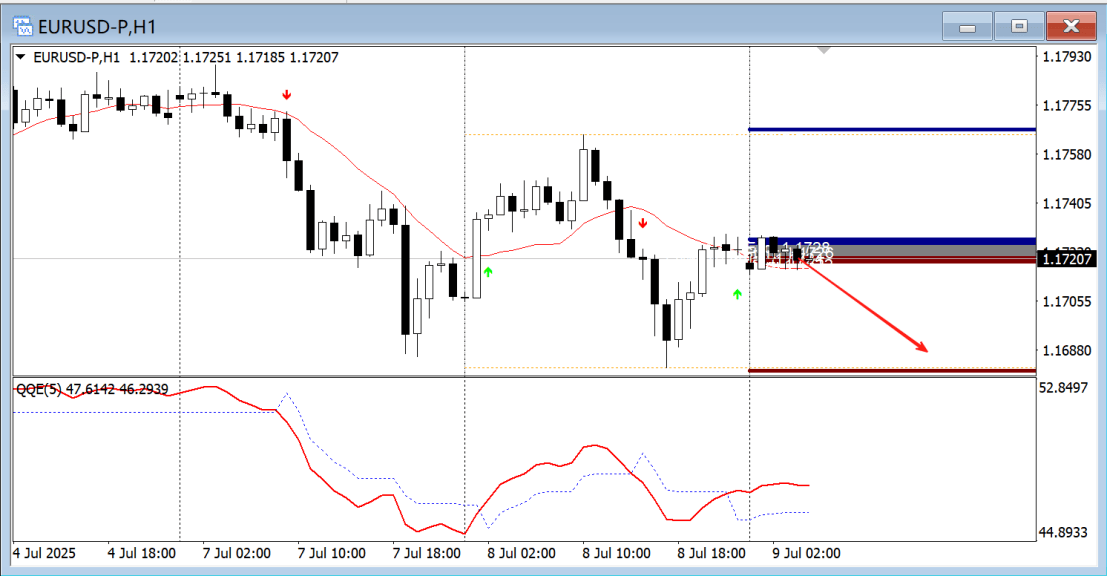Select the green buy arrow near 8 Jul 02:00
1108x576 pixels.
point(488,271)
